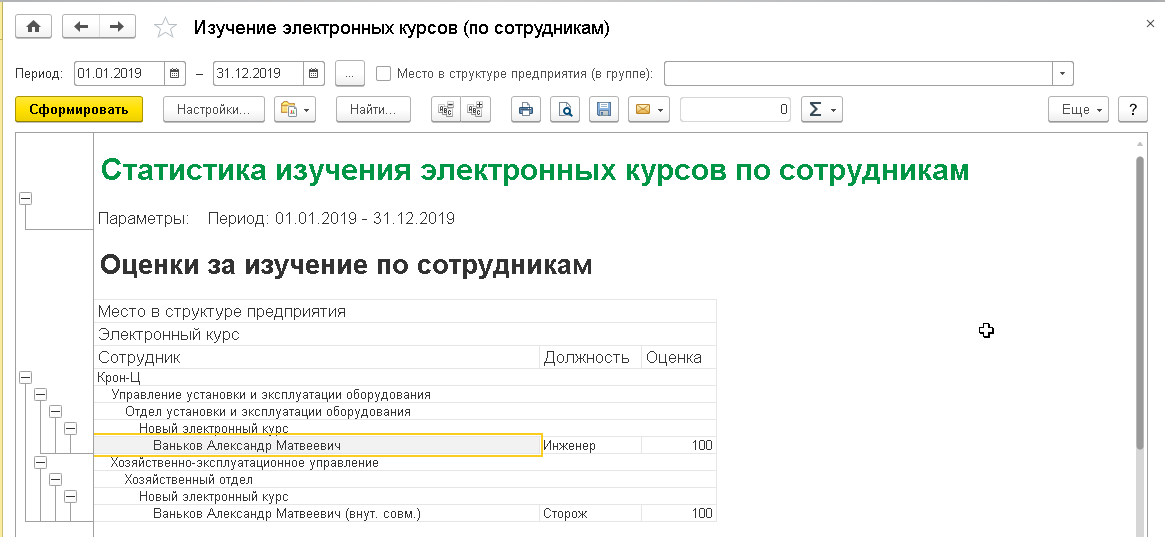The image size is (1165, 537).
Task: Click the Home icon button
Action: click(x=34, y=27)
